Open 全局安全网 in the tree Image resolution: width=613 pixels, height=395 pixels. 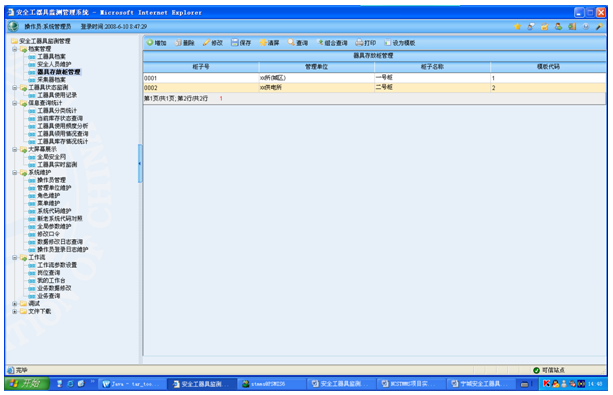[51, 157]
